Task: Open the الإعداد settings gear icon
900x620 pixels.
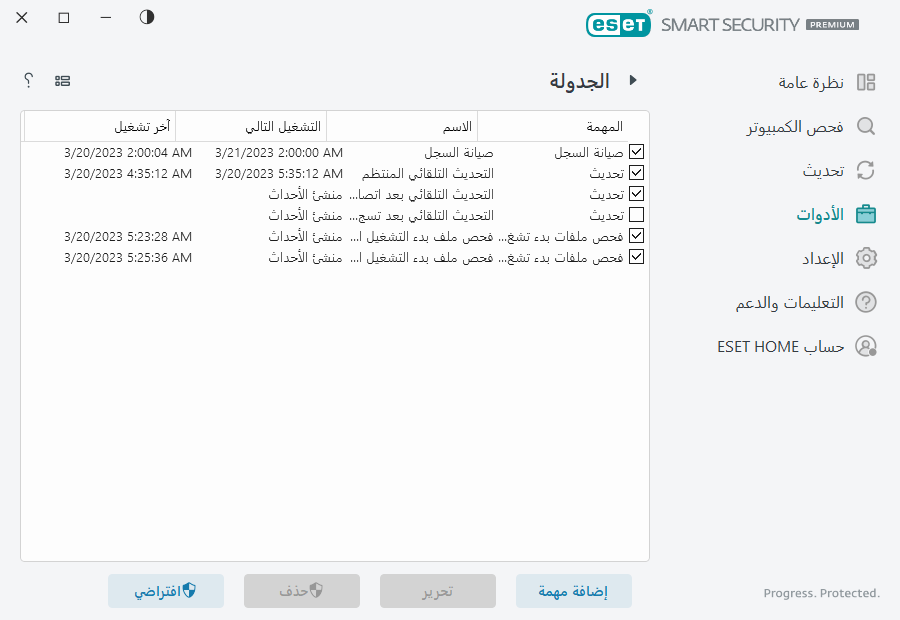Action: [x=866, y=257]
